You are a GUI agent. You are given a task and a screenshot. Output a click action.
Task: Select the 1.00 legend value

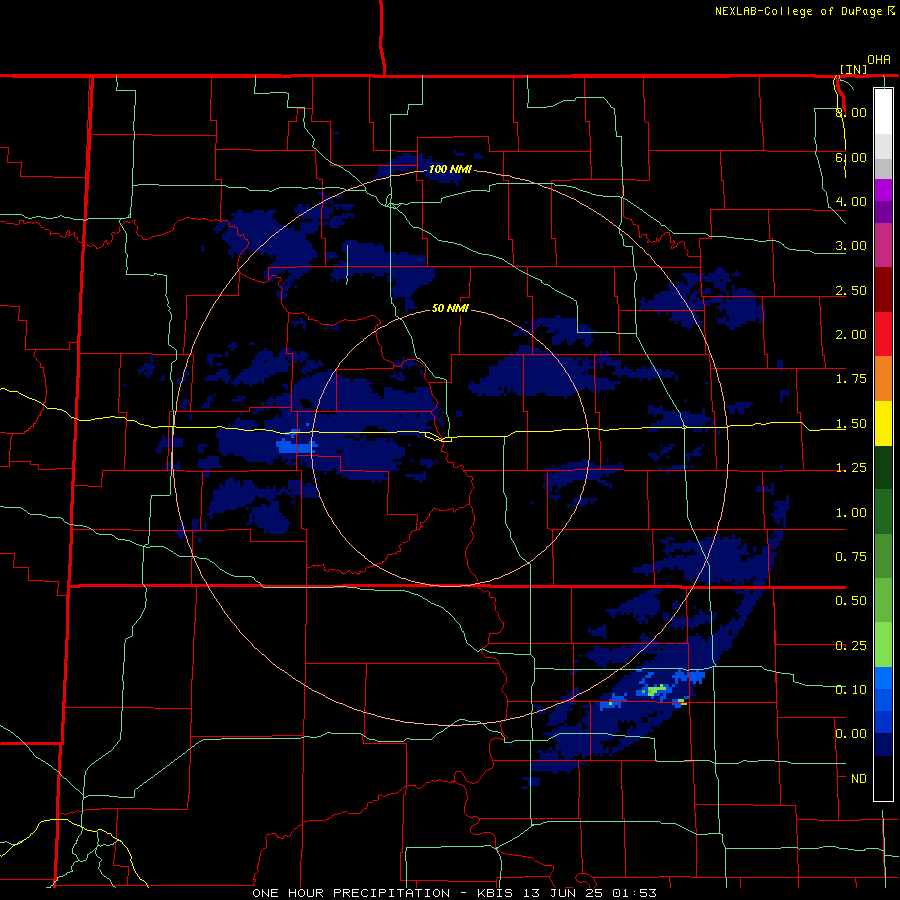click(851, 513)
